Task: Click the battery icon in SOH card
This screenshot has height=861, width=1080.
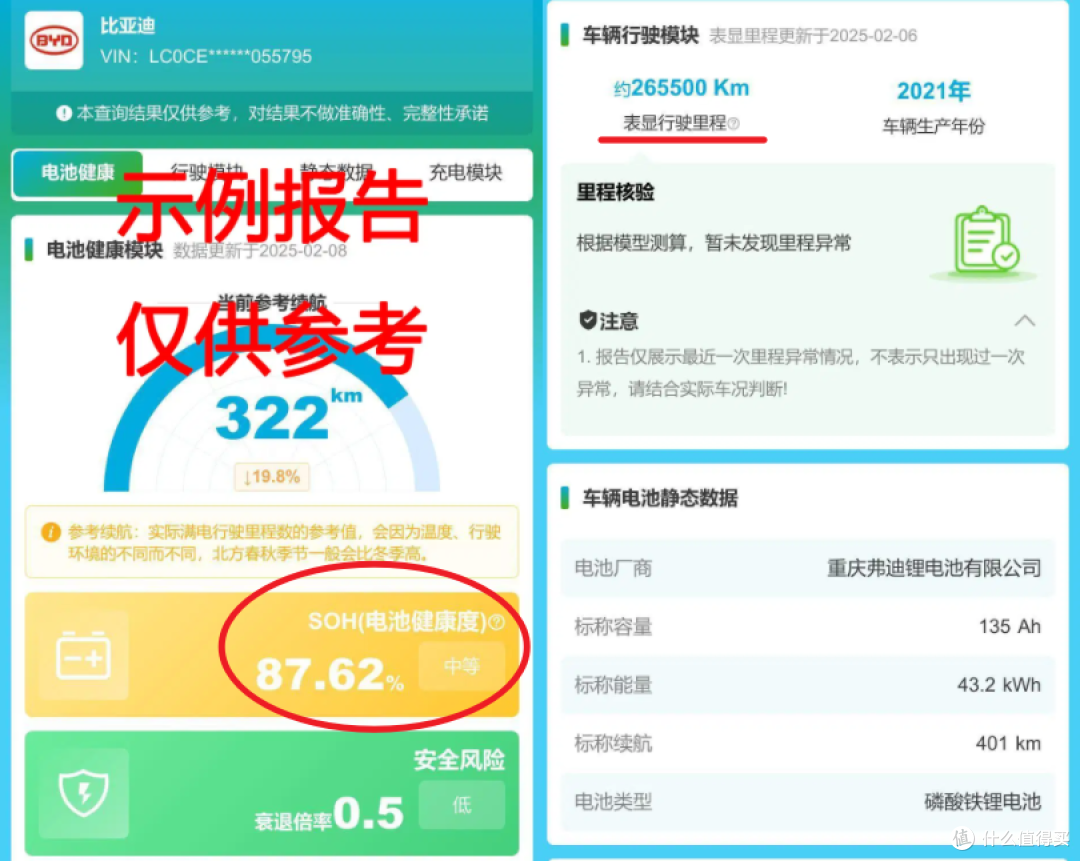Action: [83, 655]
